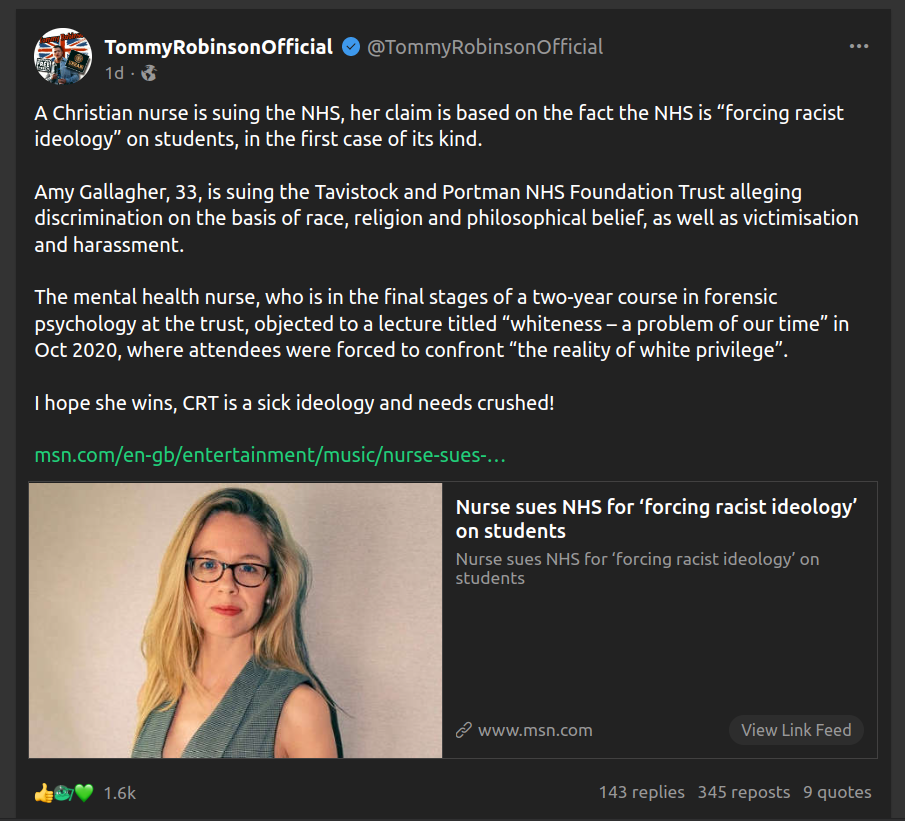
Task: Click the blue verified badge icon
Action: [x=351, y=47]
